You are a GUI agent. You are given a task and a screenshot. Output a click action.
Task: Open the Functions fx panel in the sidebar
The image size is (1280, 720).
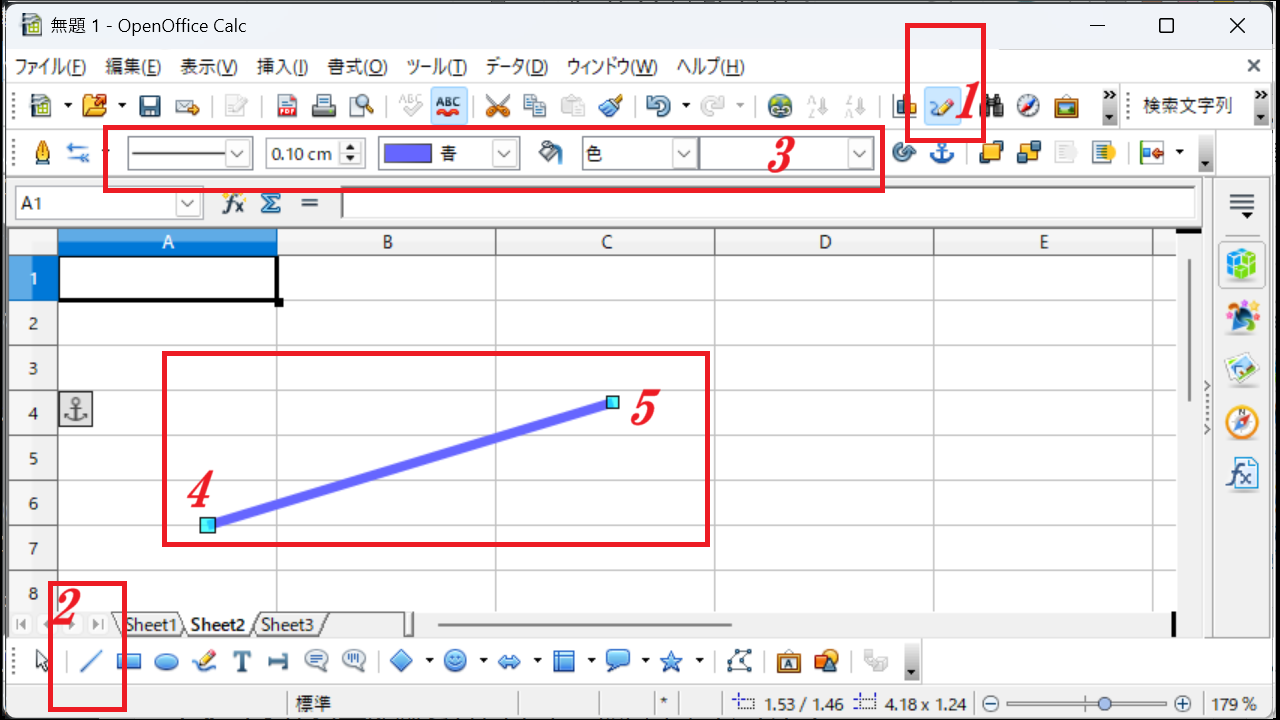(1241, 475)
